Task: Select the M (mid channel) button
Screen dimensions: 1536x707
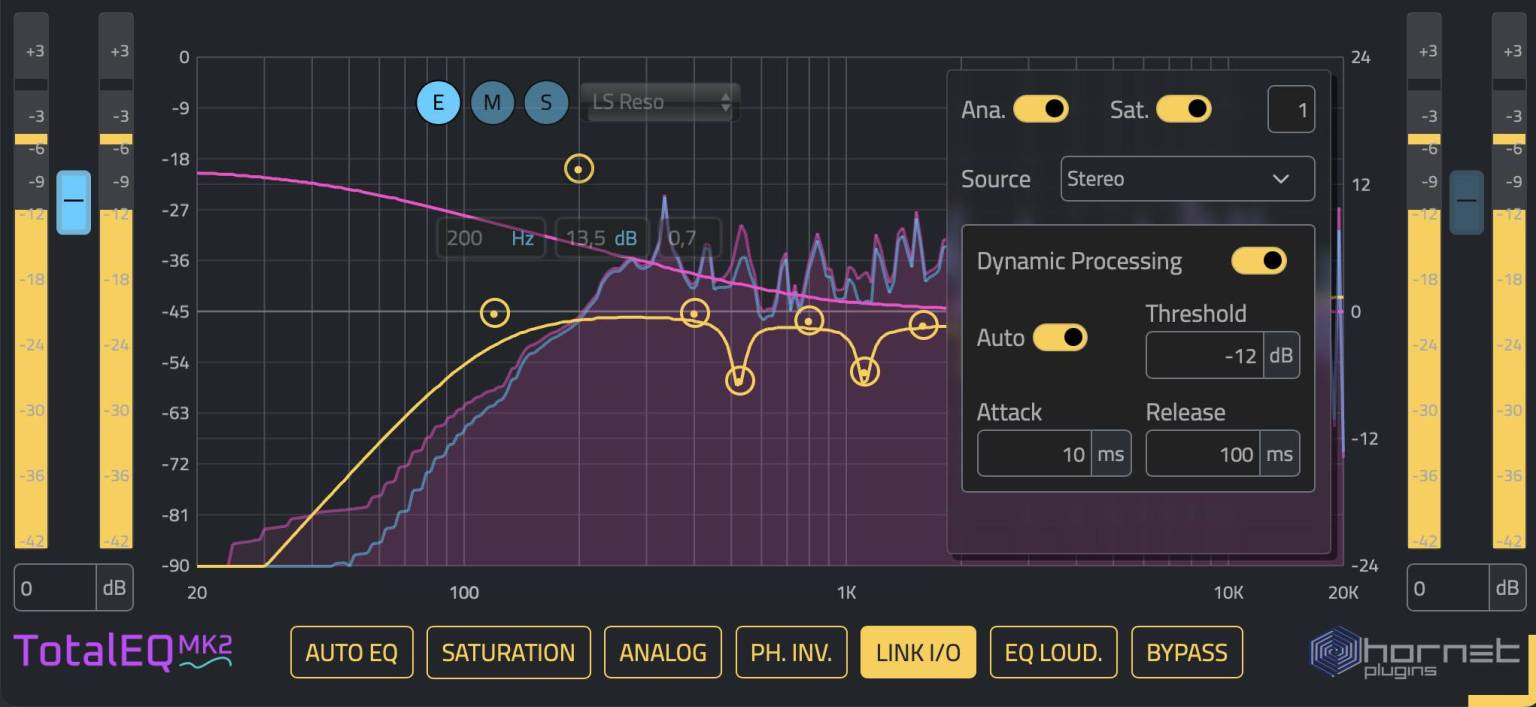Action: [492, 102]
